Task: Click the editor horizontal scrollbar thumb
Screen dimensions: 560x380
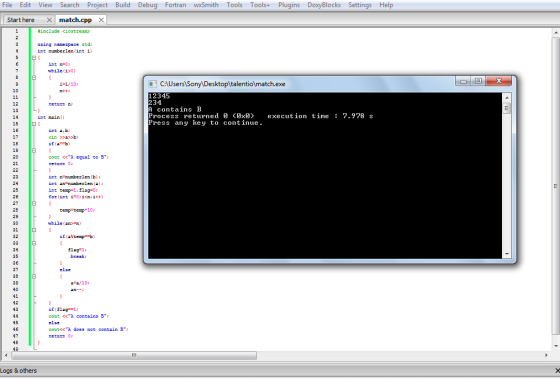Action: (134, 355)
